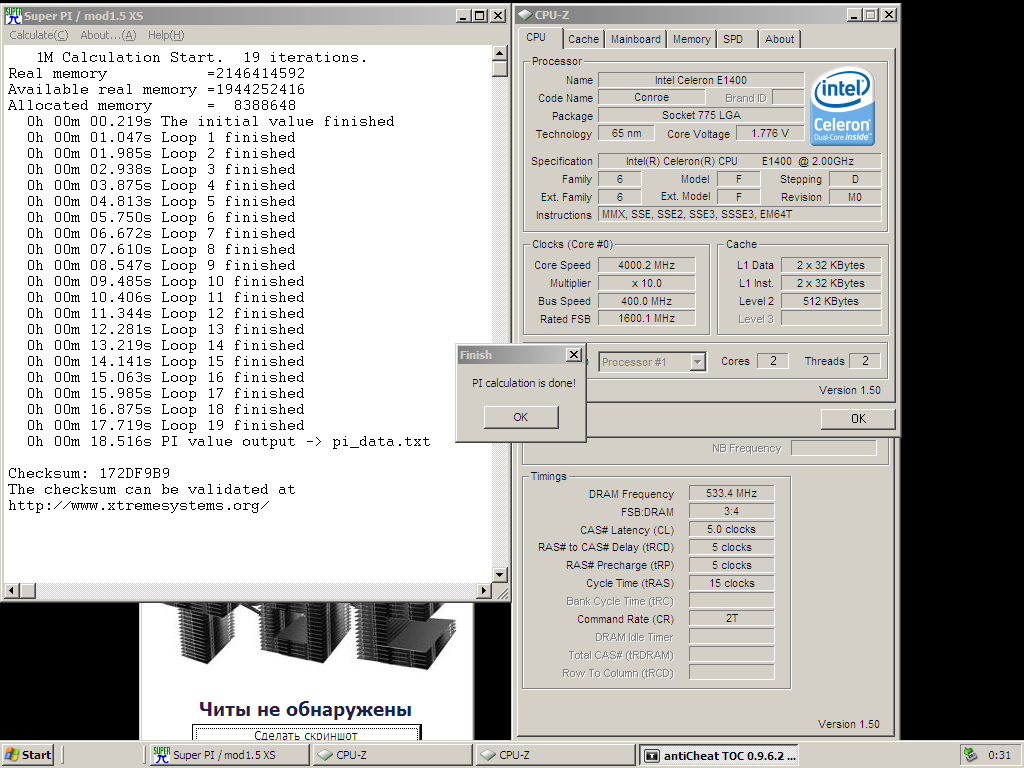Switch to the Memory tab in CPU-Z

[692, 39]
